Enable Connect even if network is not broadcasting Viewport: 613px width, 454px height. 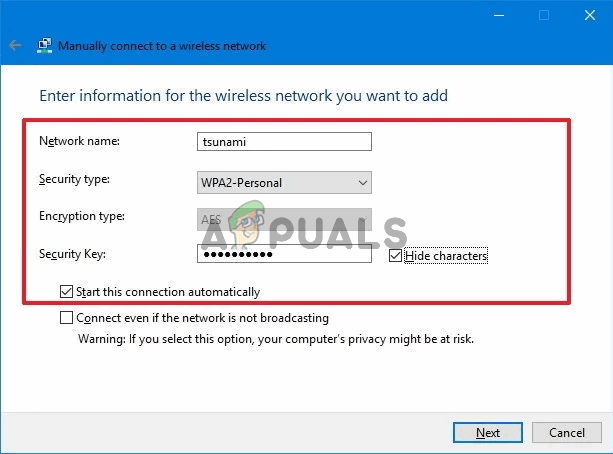pyautogui.click(x=67, y=318)
